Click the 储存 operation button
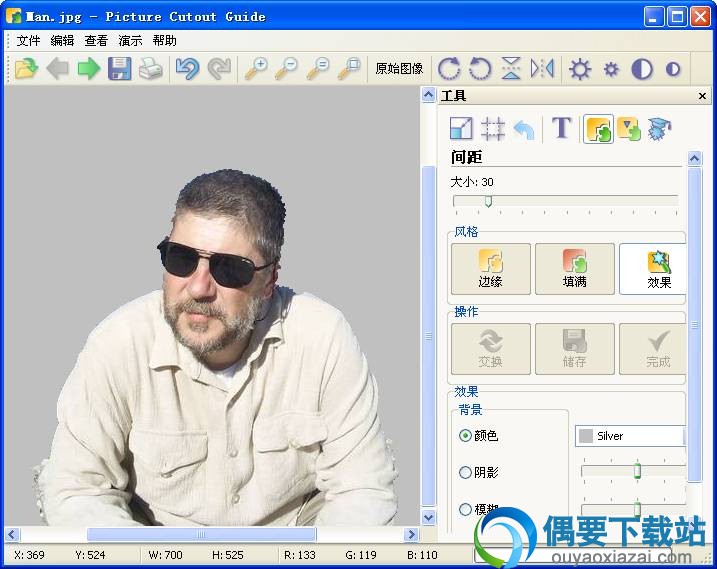The image size is (717, 569). pyautogui.click(x=575, y=349)
